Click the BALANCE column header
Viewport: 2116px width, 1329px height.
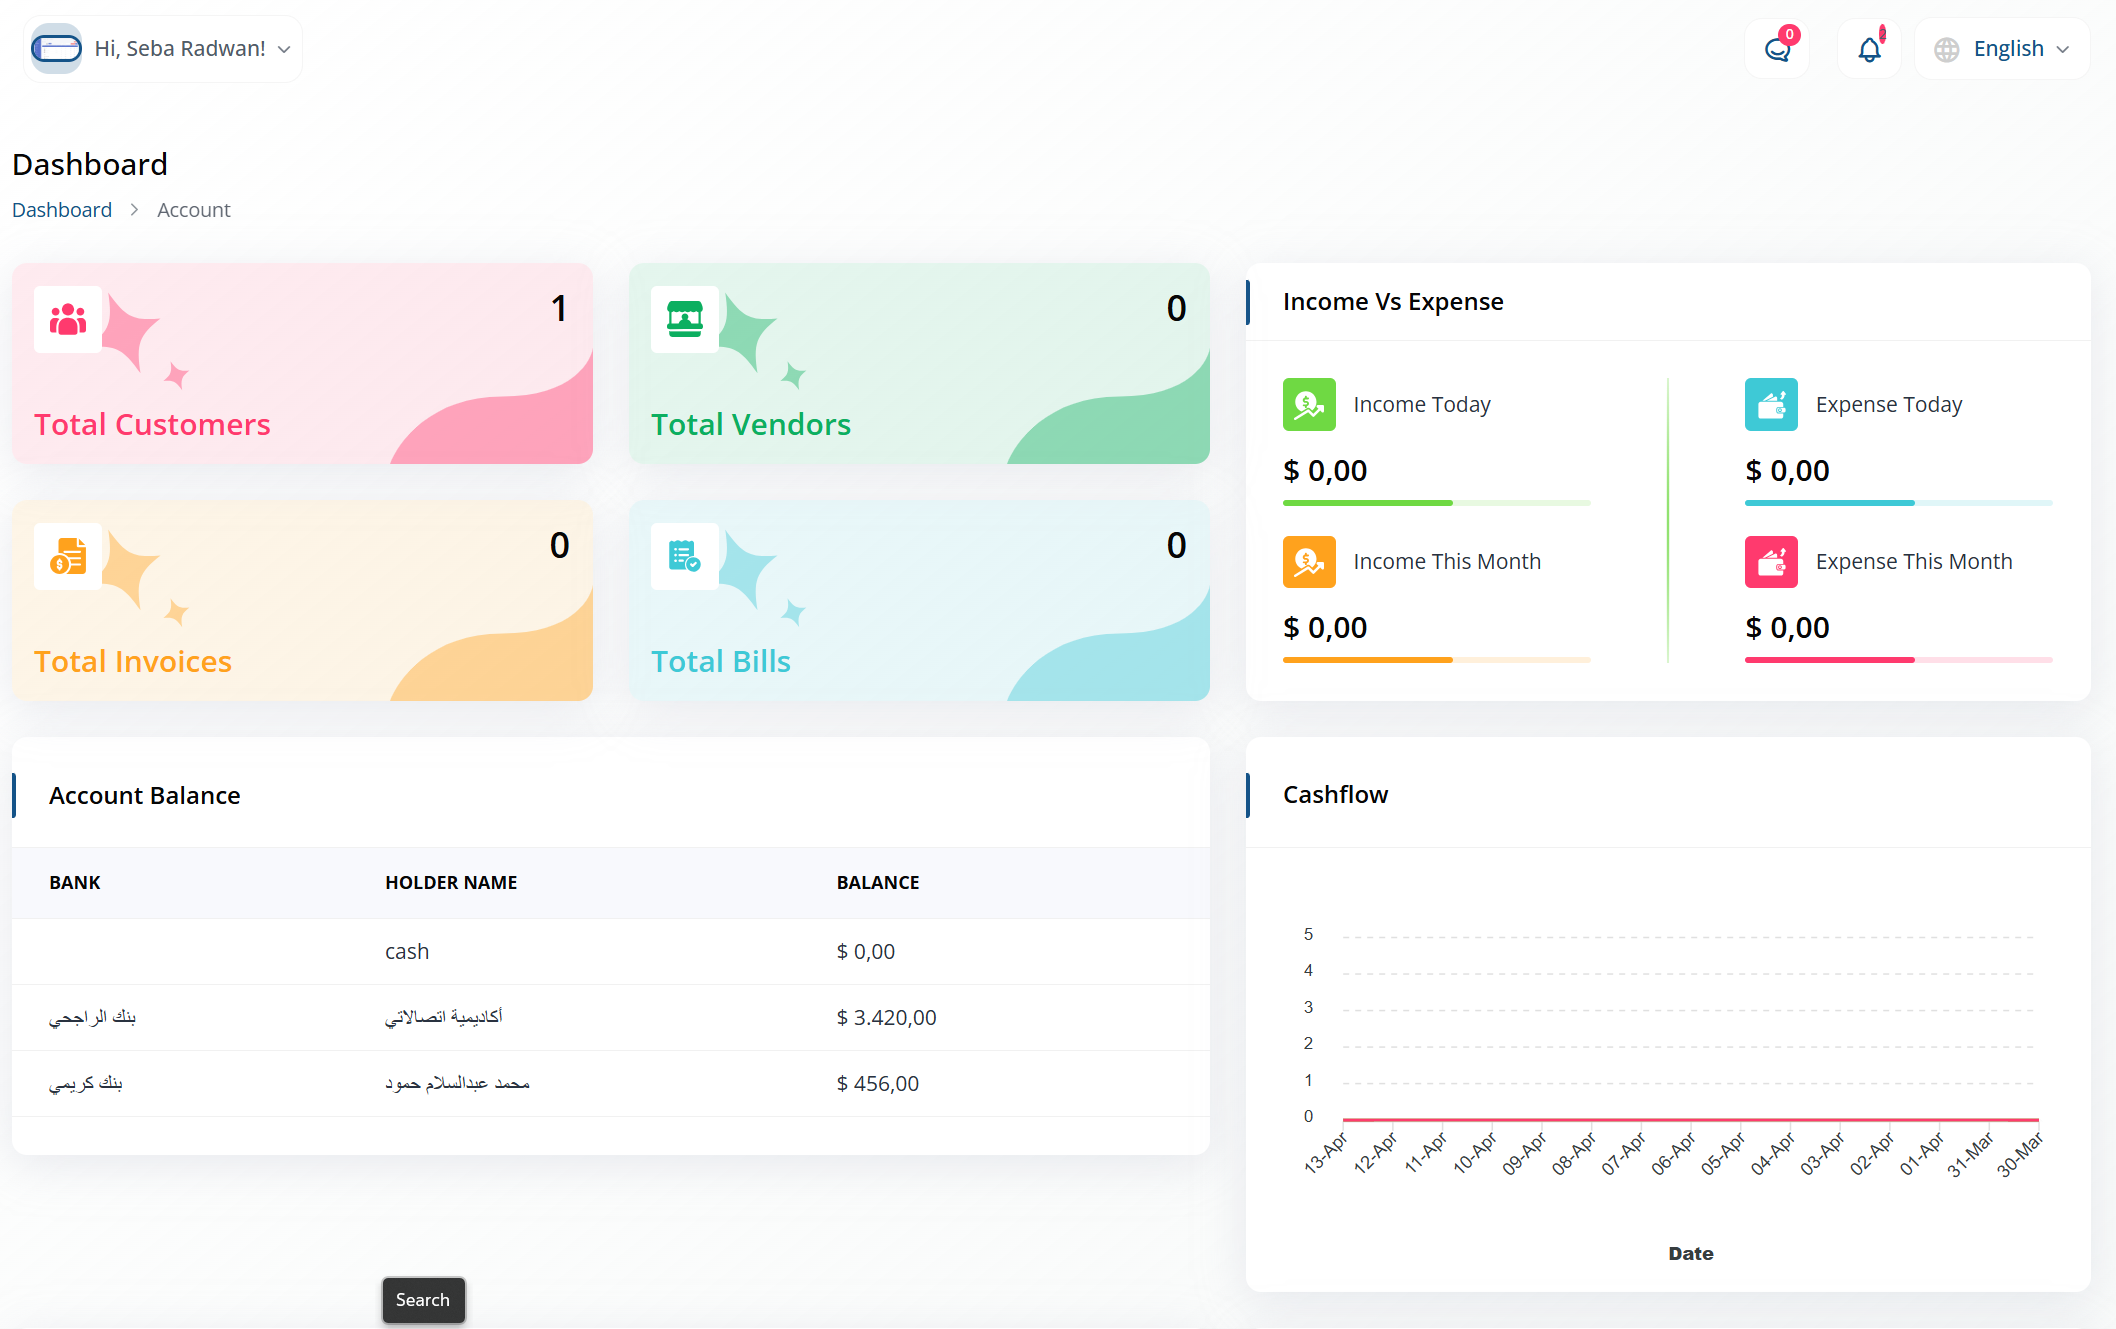coord(878,883)
